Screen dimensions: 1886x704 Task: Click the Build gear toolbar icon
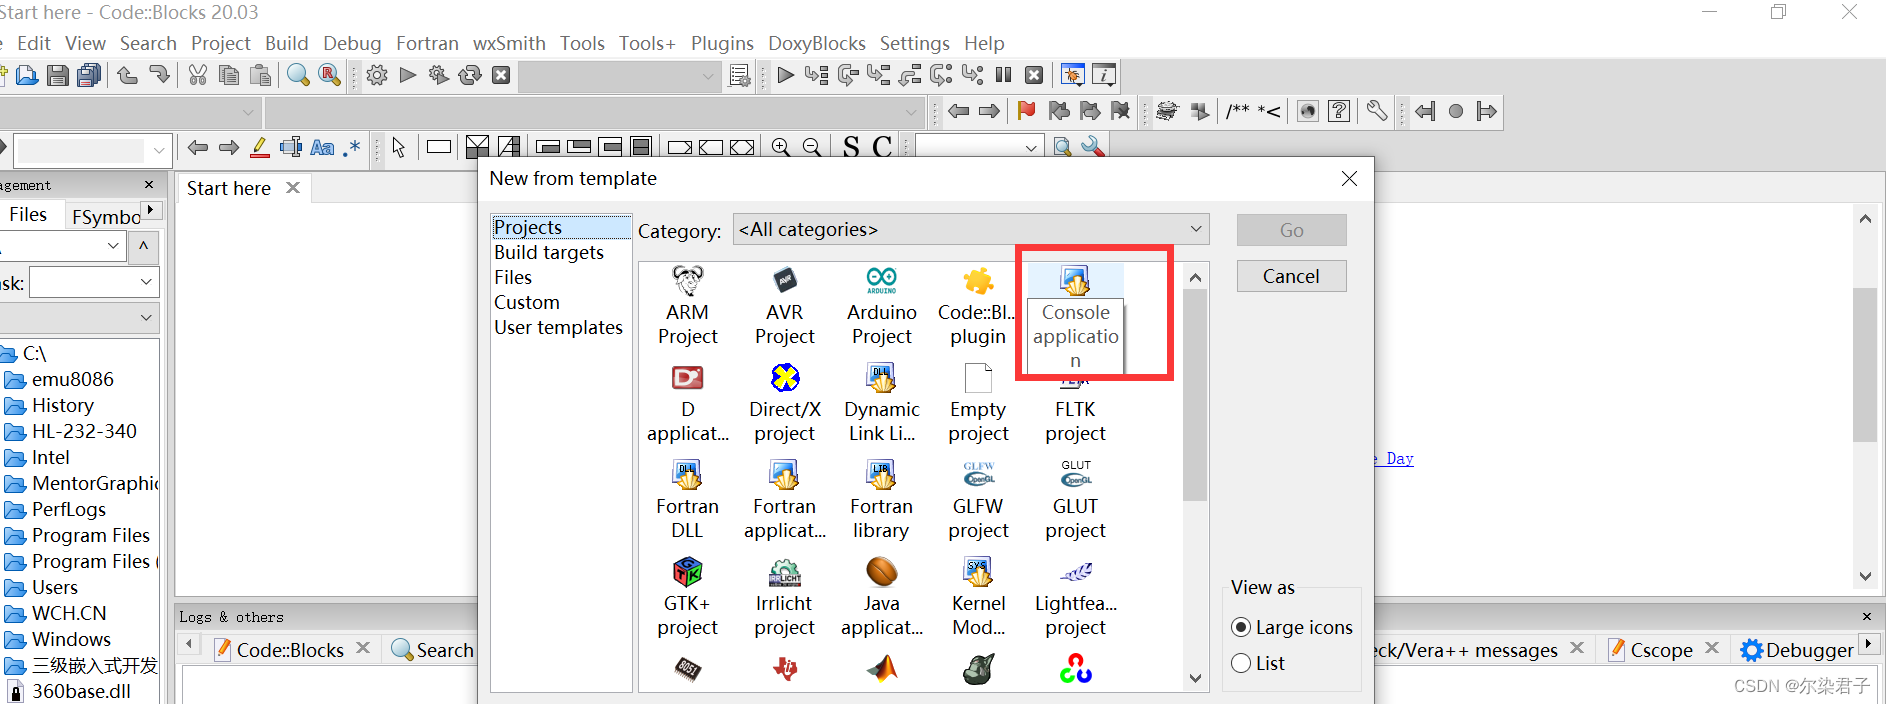(377, 75)
